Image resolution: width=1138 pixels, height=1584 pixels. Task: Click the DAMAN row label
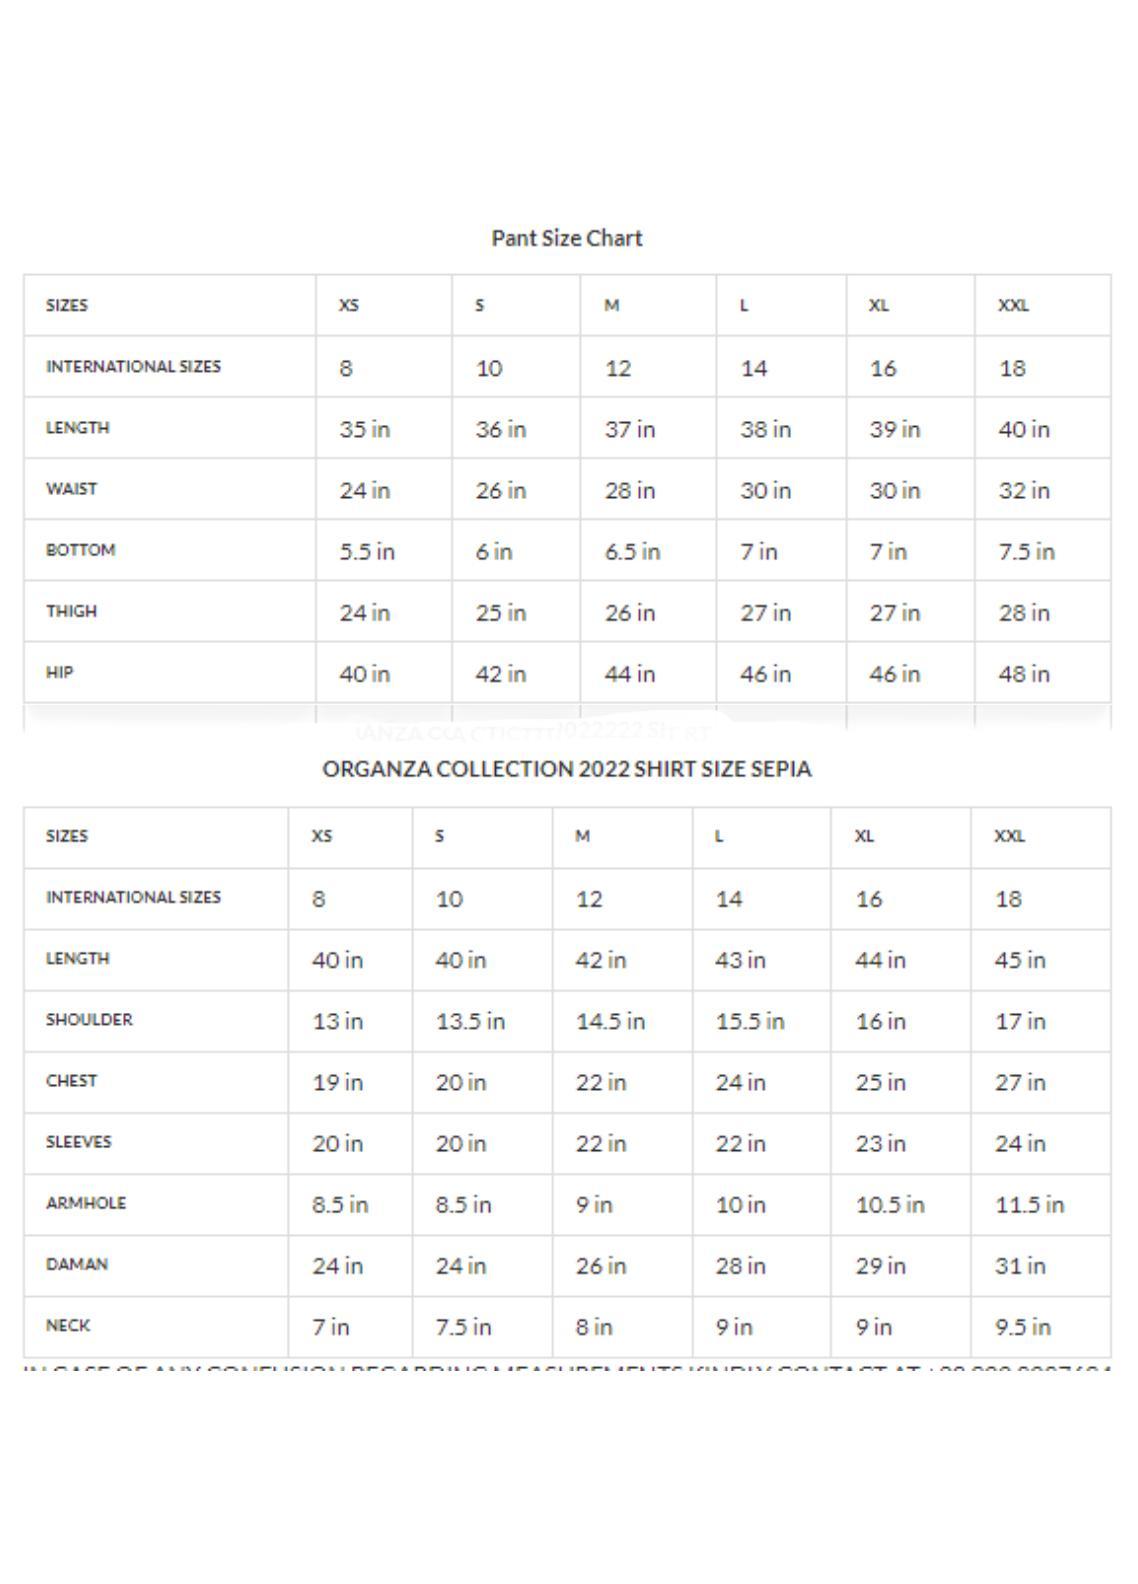coord(76,1264)
